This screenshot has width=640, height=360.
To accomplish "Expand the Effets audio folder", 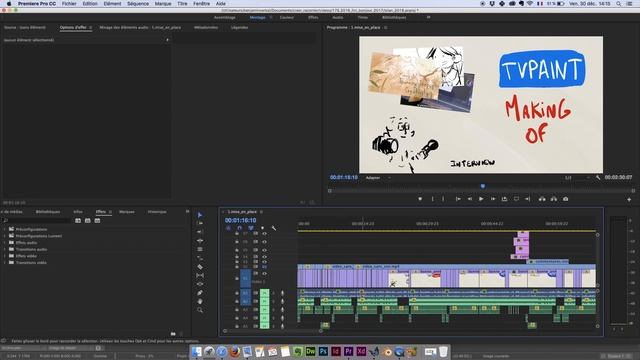I will pos(5,243).
